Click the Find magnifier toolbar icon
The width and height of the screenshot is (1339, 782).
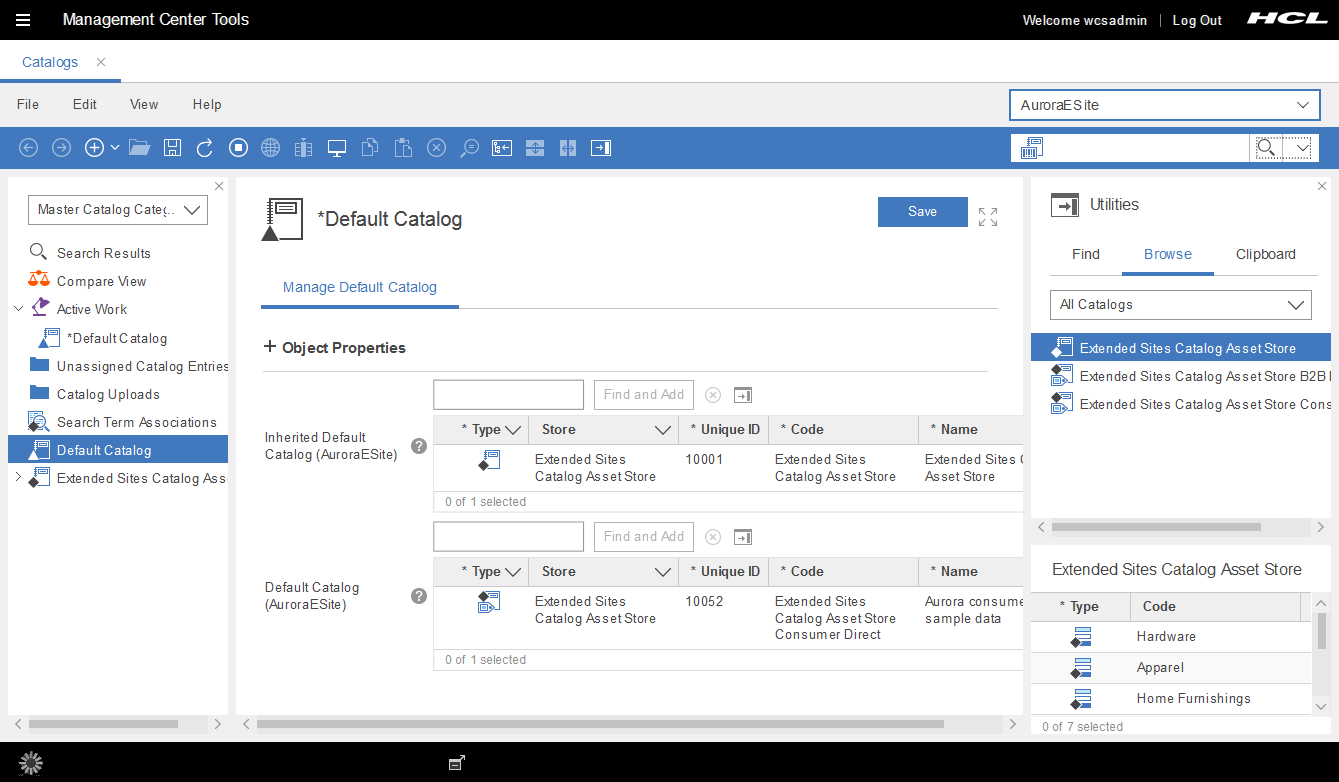(469, 148)
